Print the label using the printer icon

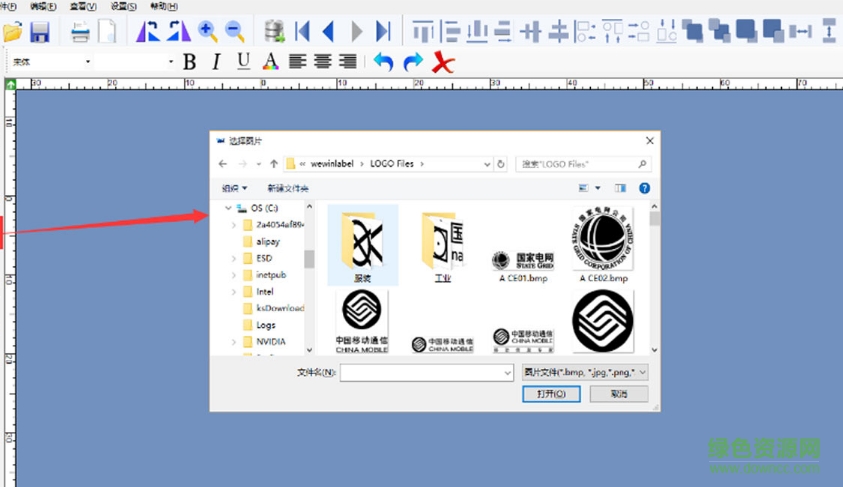[80, 32]
